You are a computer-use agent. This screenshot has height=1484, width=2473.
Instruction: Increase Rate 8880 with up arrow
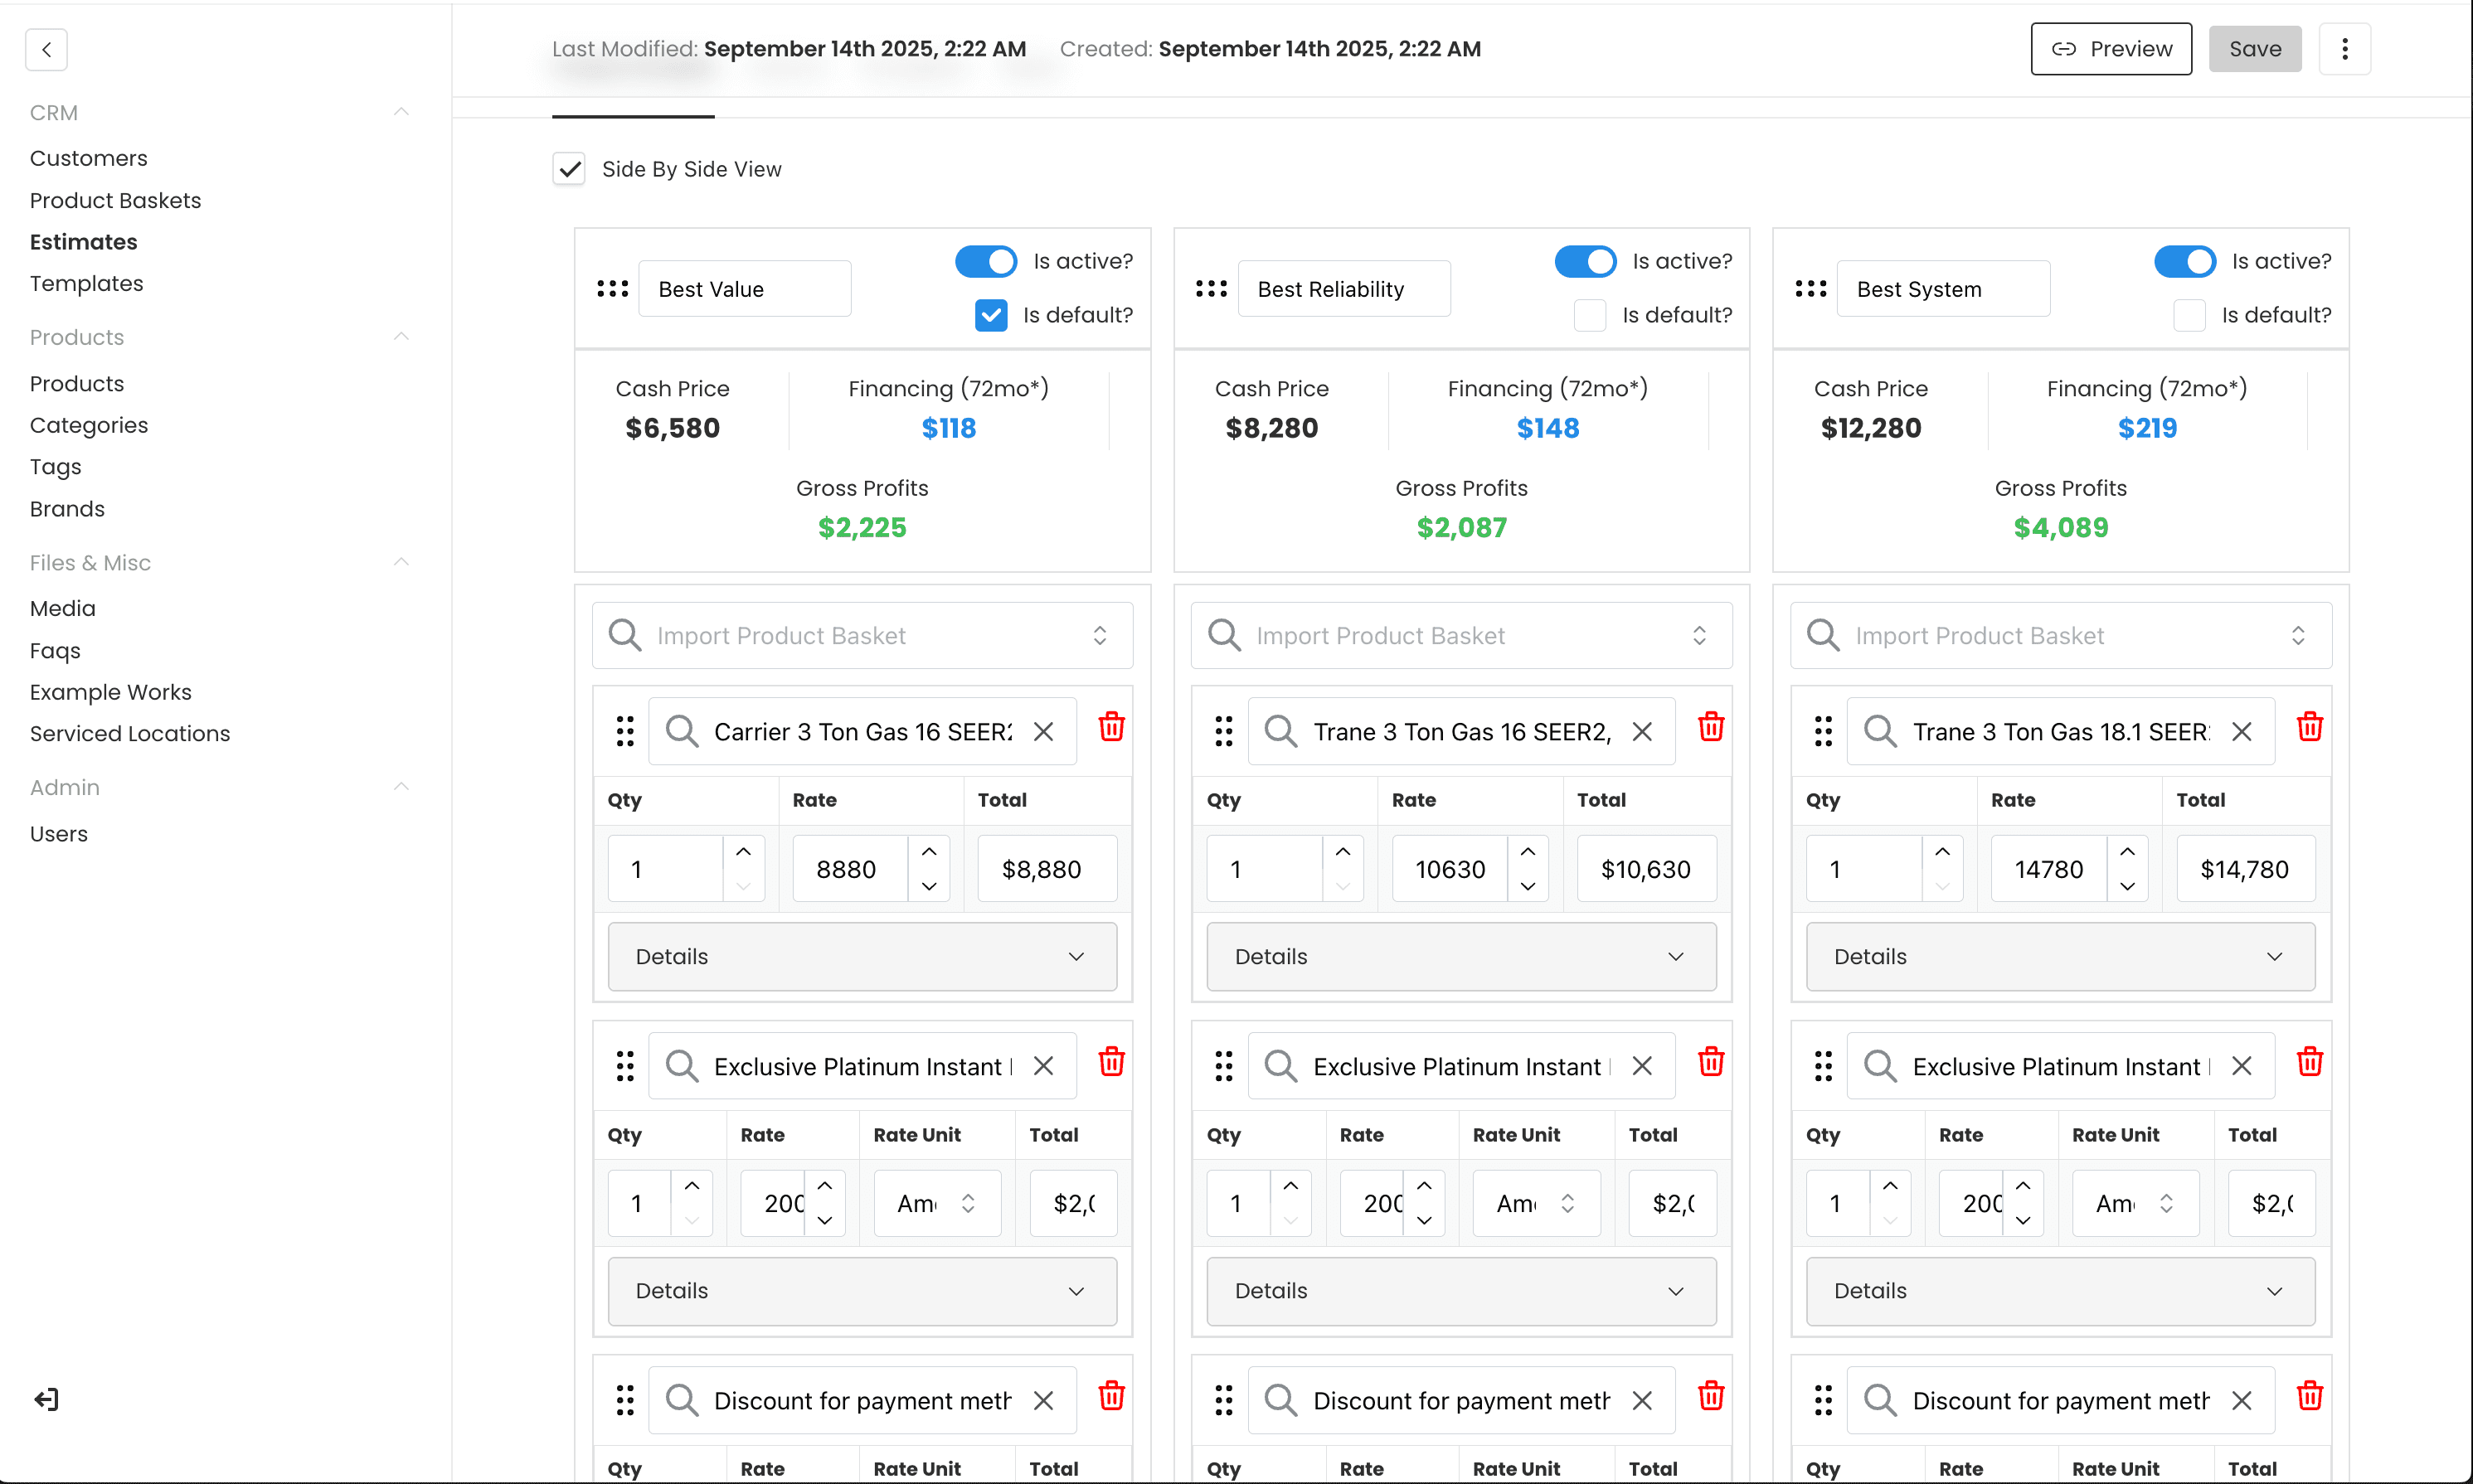(929, 852)
